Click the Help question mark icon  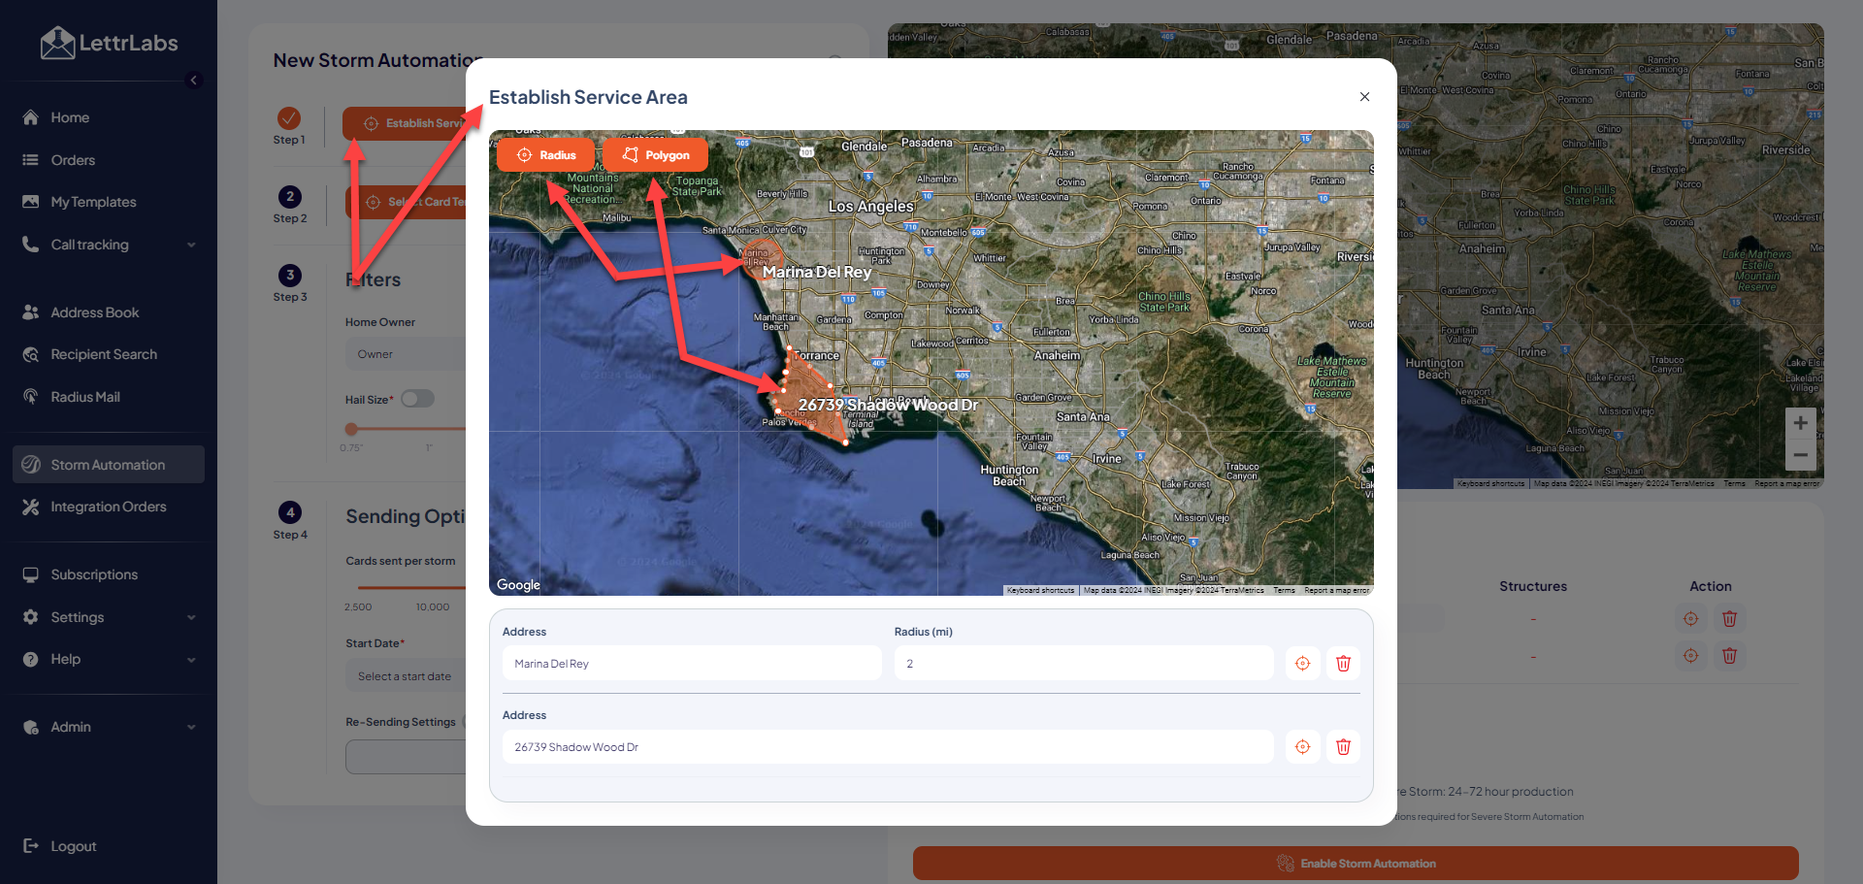pyautogui.click(x=31, y=659)
